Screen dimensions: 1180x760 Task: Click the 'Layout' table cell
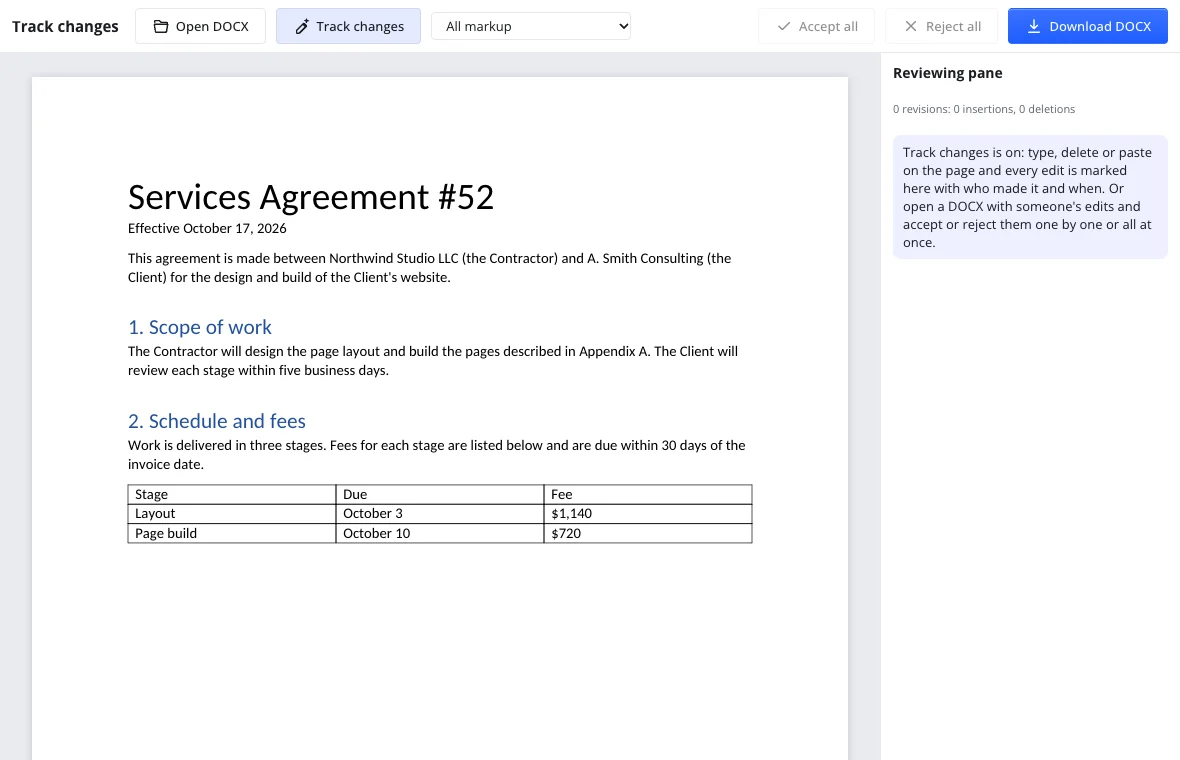click(x=232, y=514)
